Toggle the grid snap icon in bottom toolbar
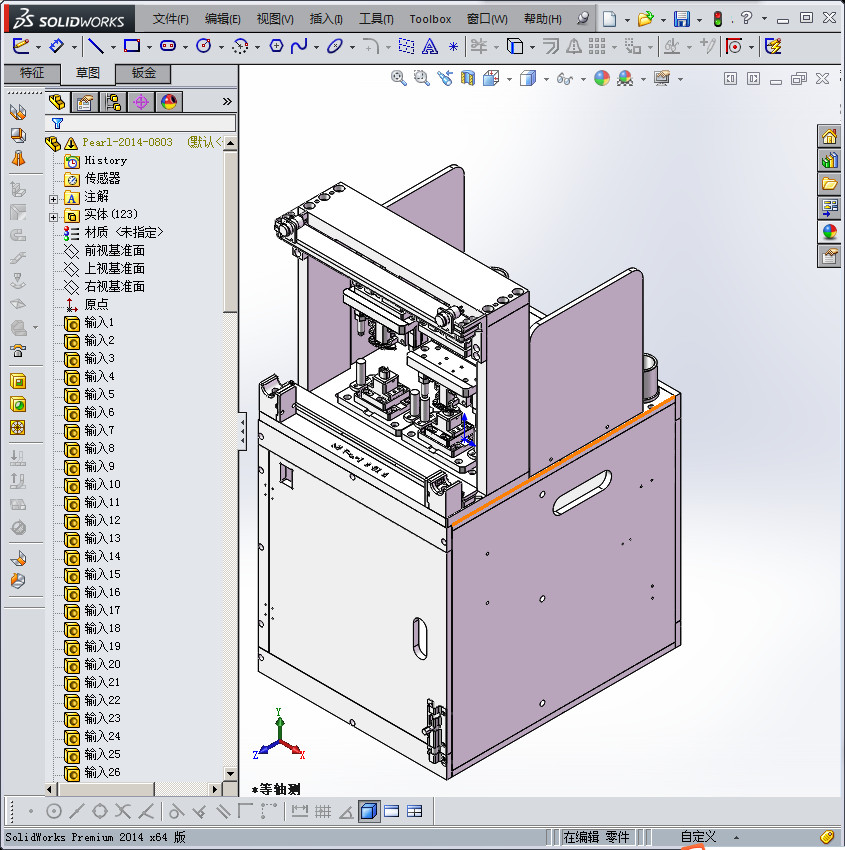Viewport: 845px width, 850px height. point(323,812)
